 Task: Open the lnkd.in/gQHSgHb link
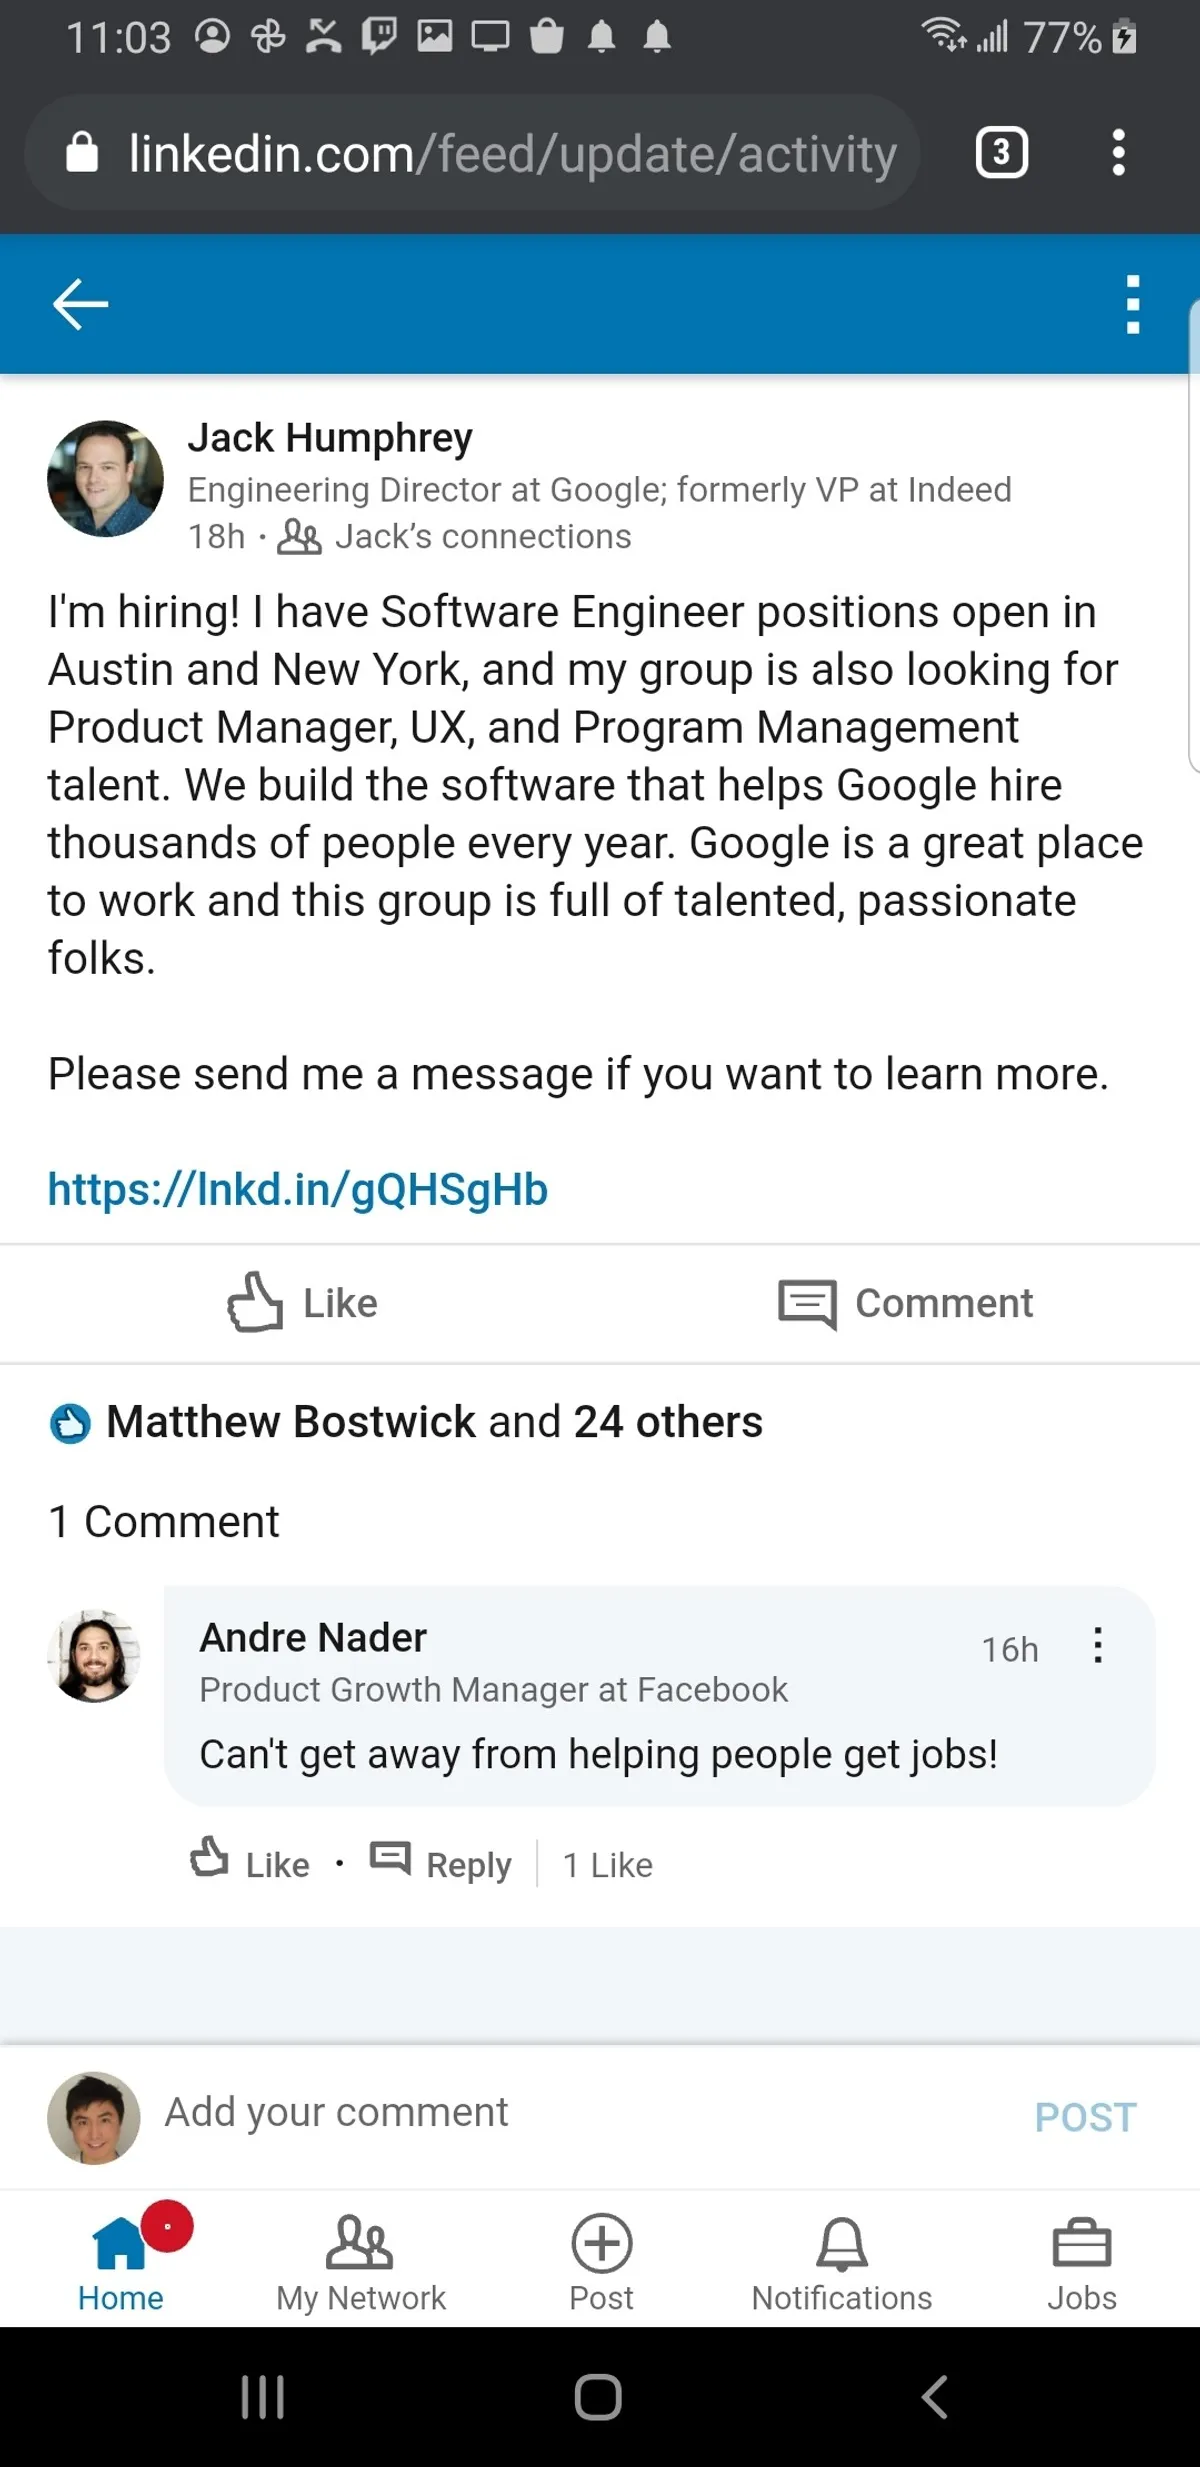coord(298,1190)
